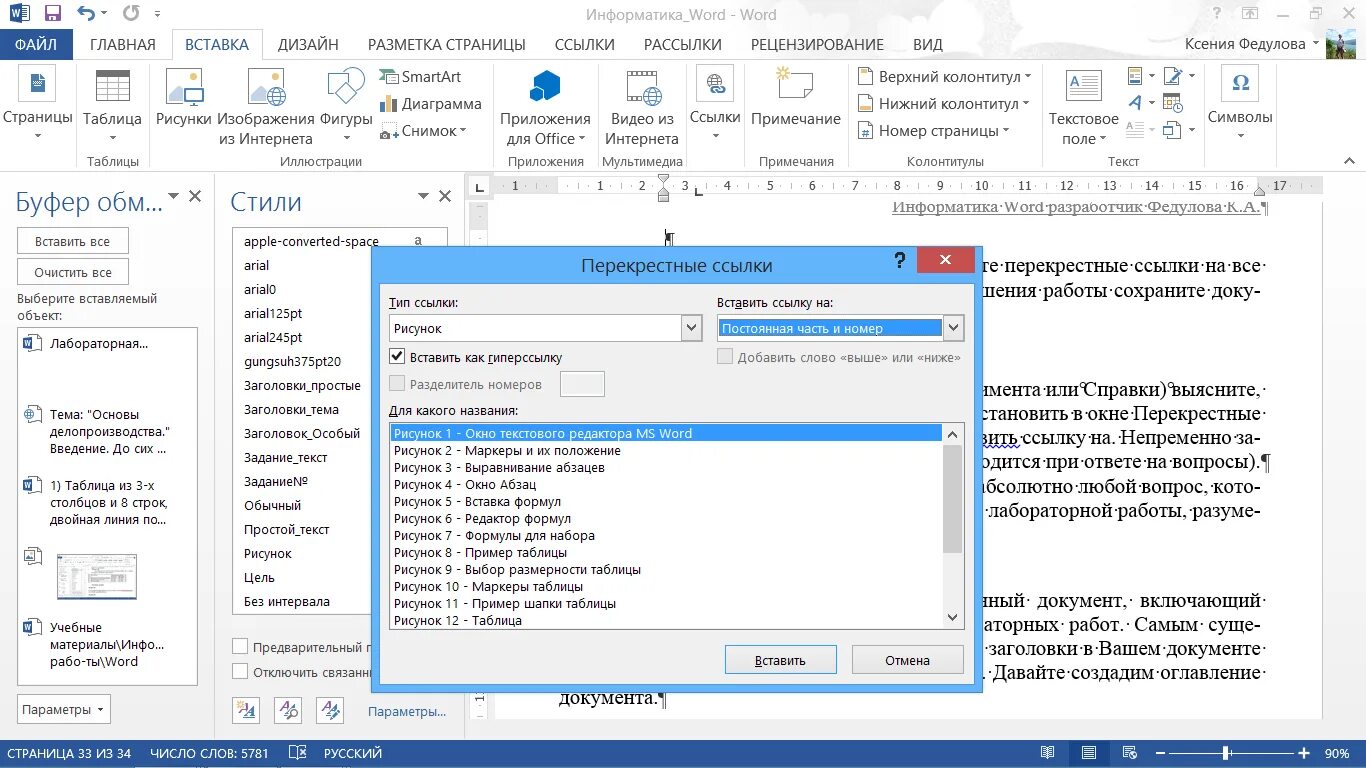Open the Параметры... link in Styles pane

406,711
